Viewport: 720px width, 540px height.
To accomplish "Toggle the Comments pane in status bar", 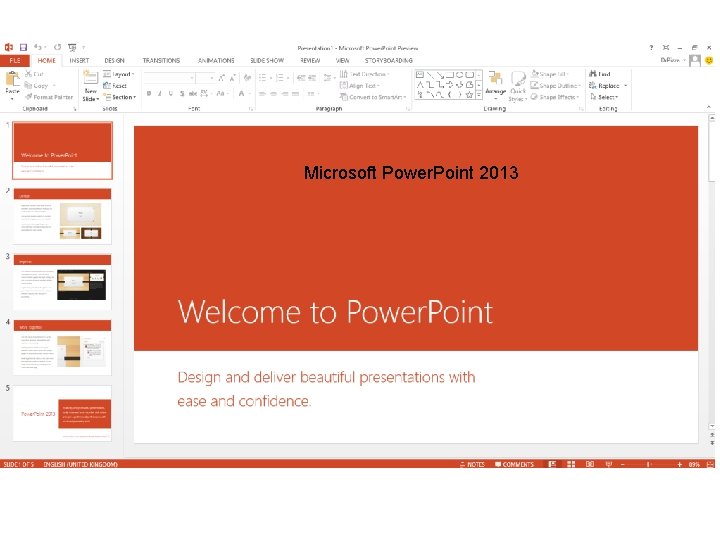I will 514,464.
